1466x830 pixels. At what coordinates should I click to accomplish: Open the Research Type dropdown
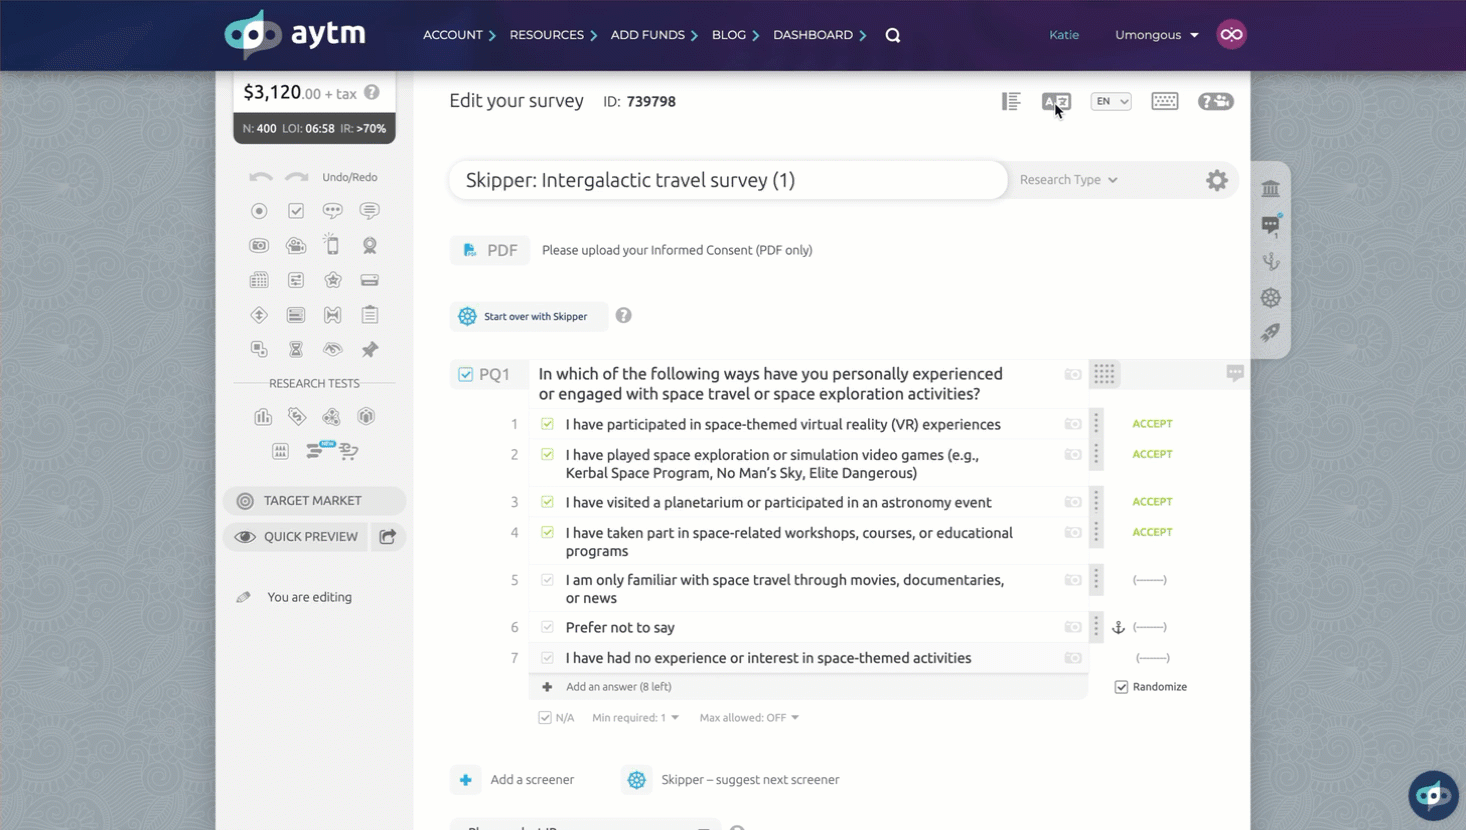1068,180
